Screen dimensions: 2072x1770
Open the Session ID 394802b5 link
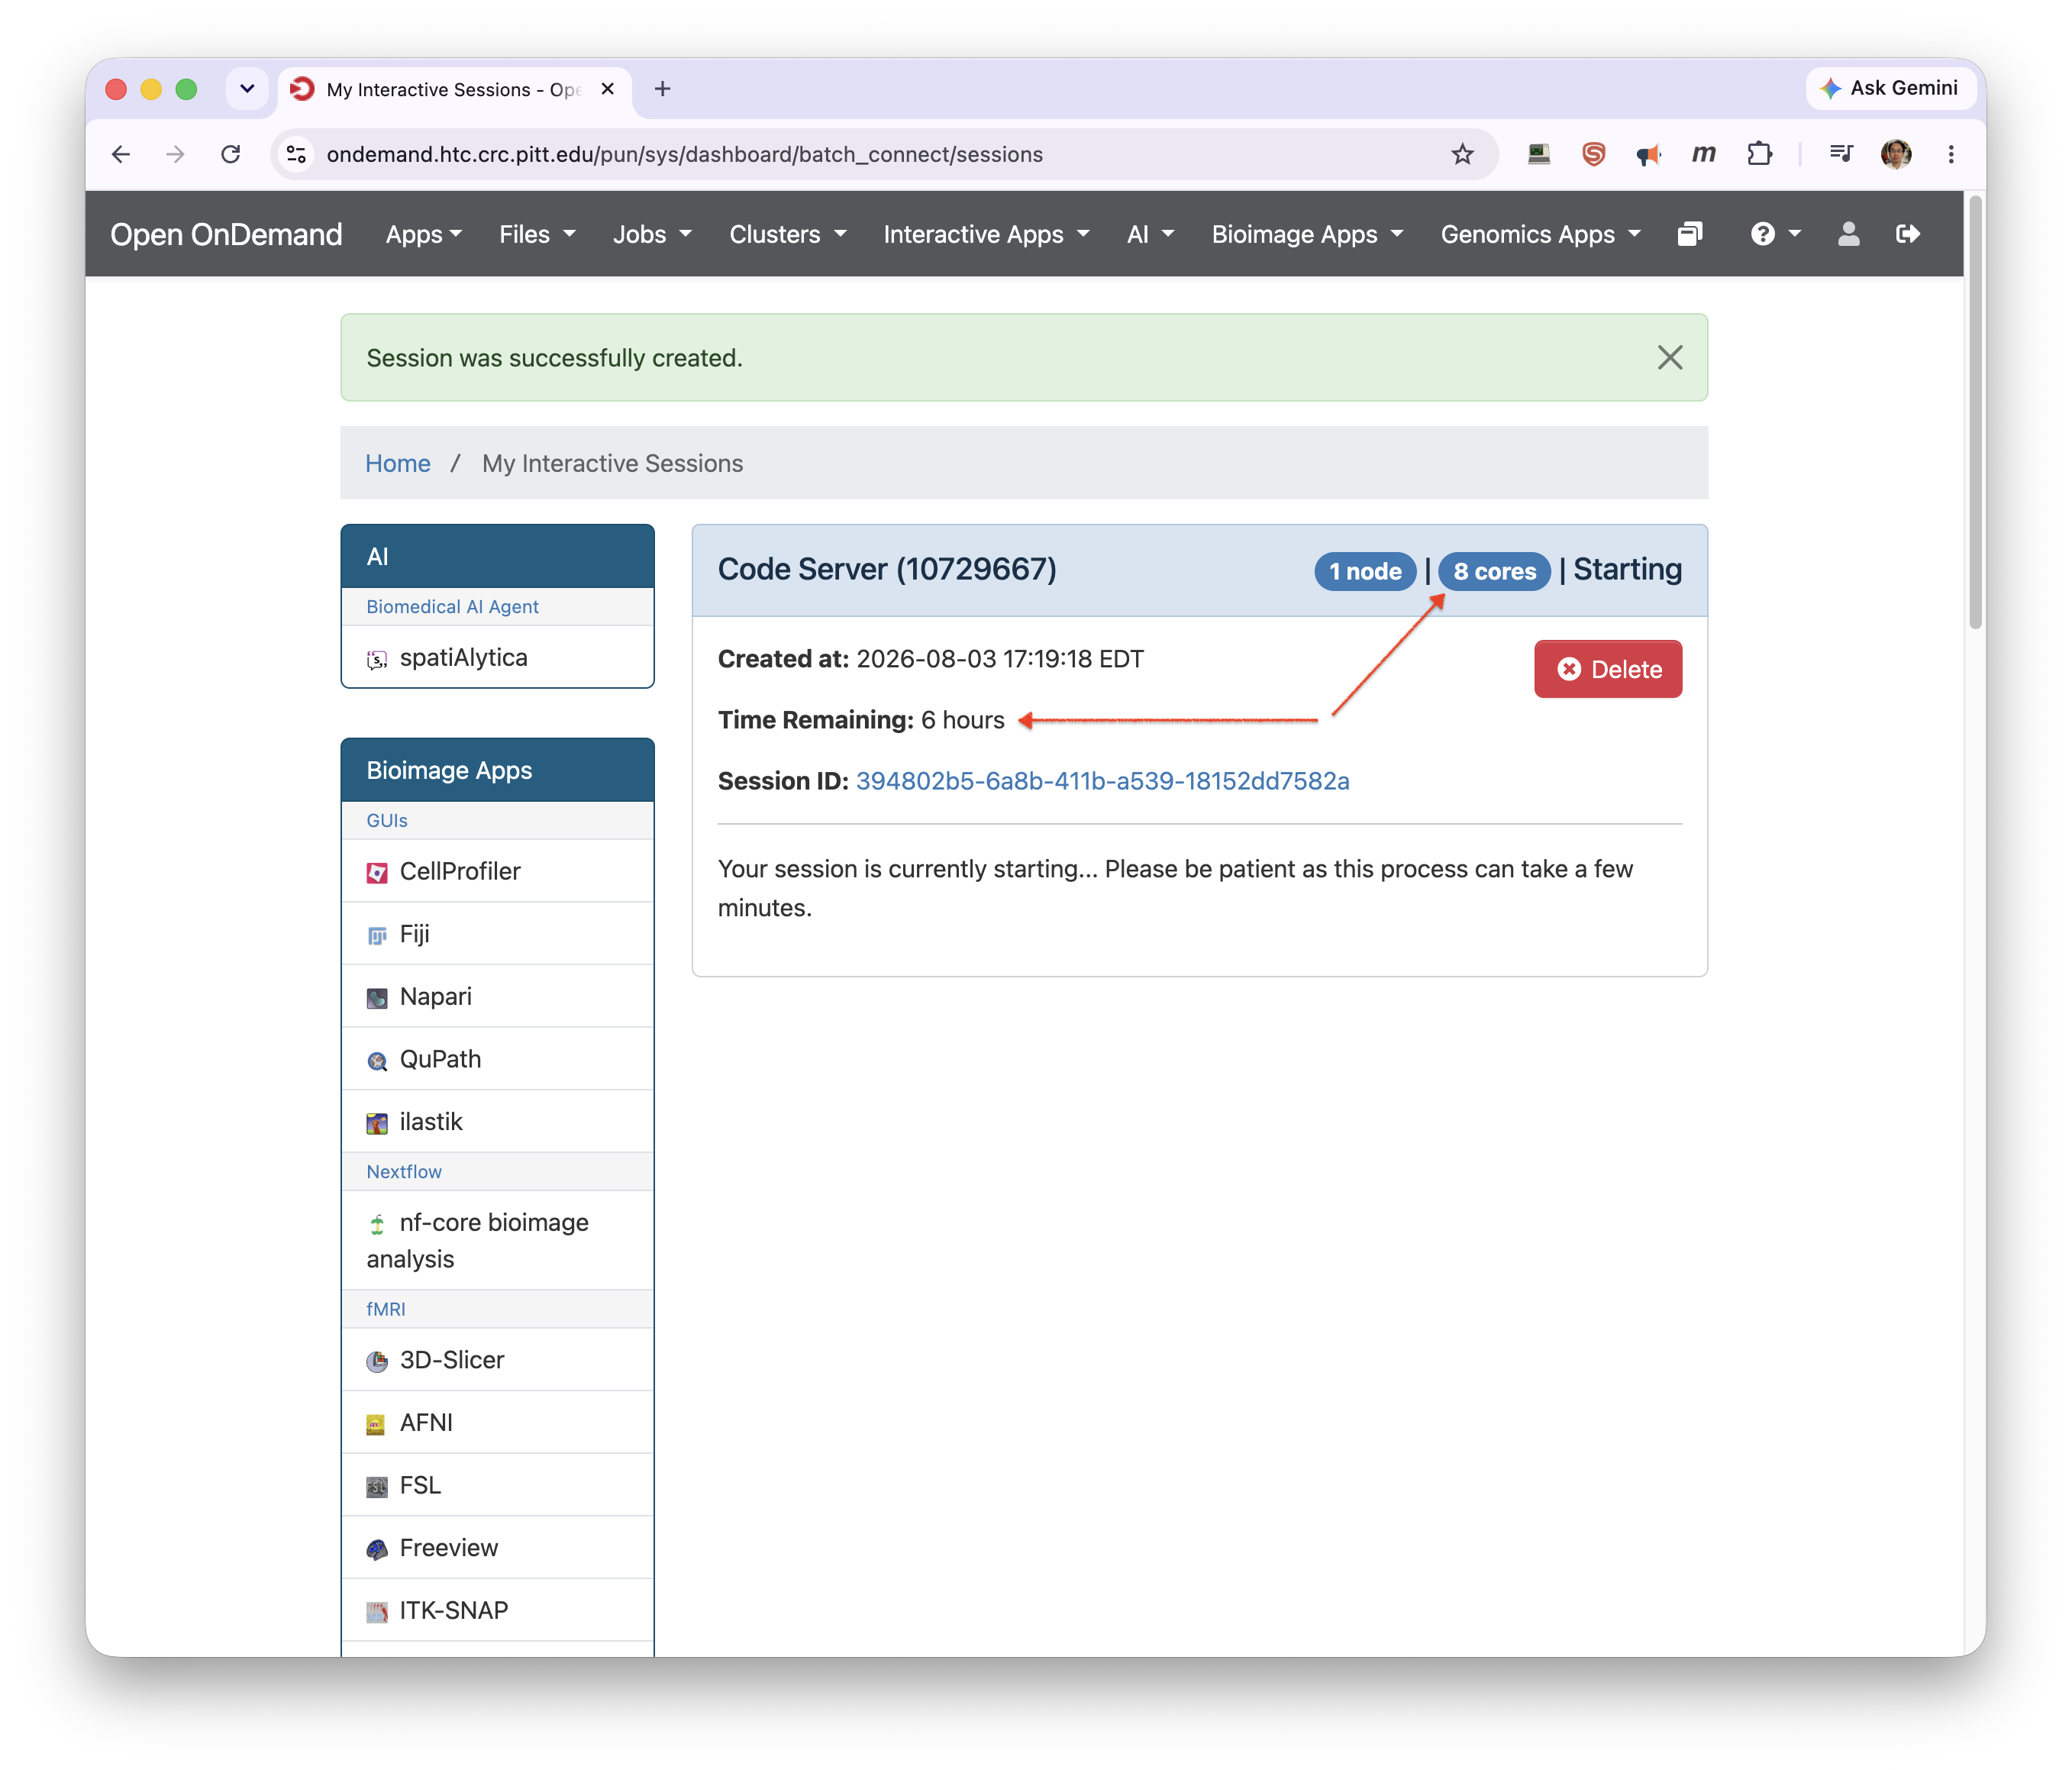tap(1102, 781)
